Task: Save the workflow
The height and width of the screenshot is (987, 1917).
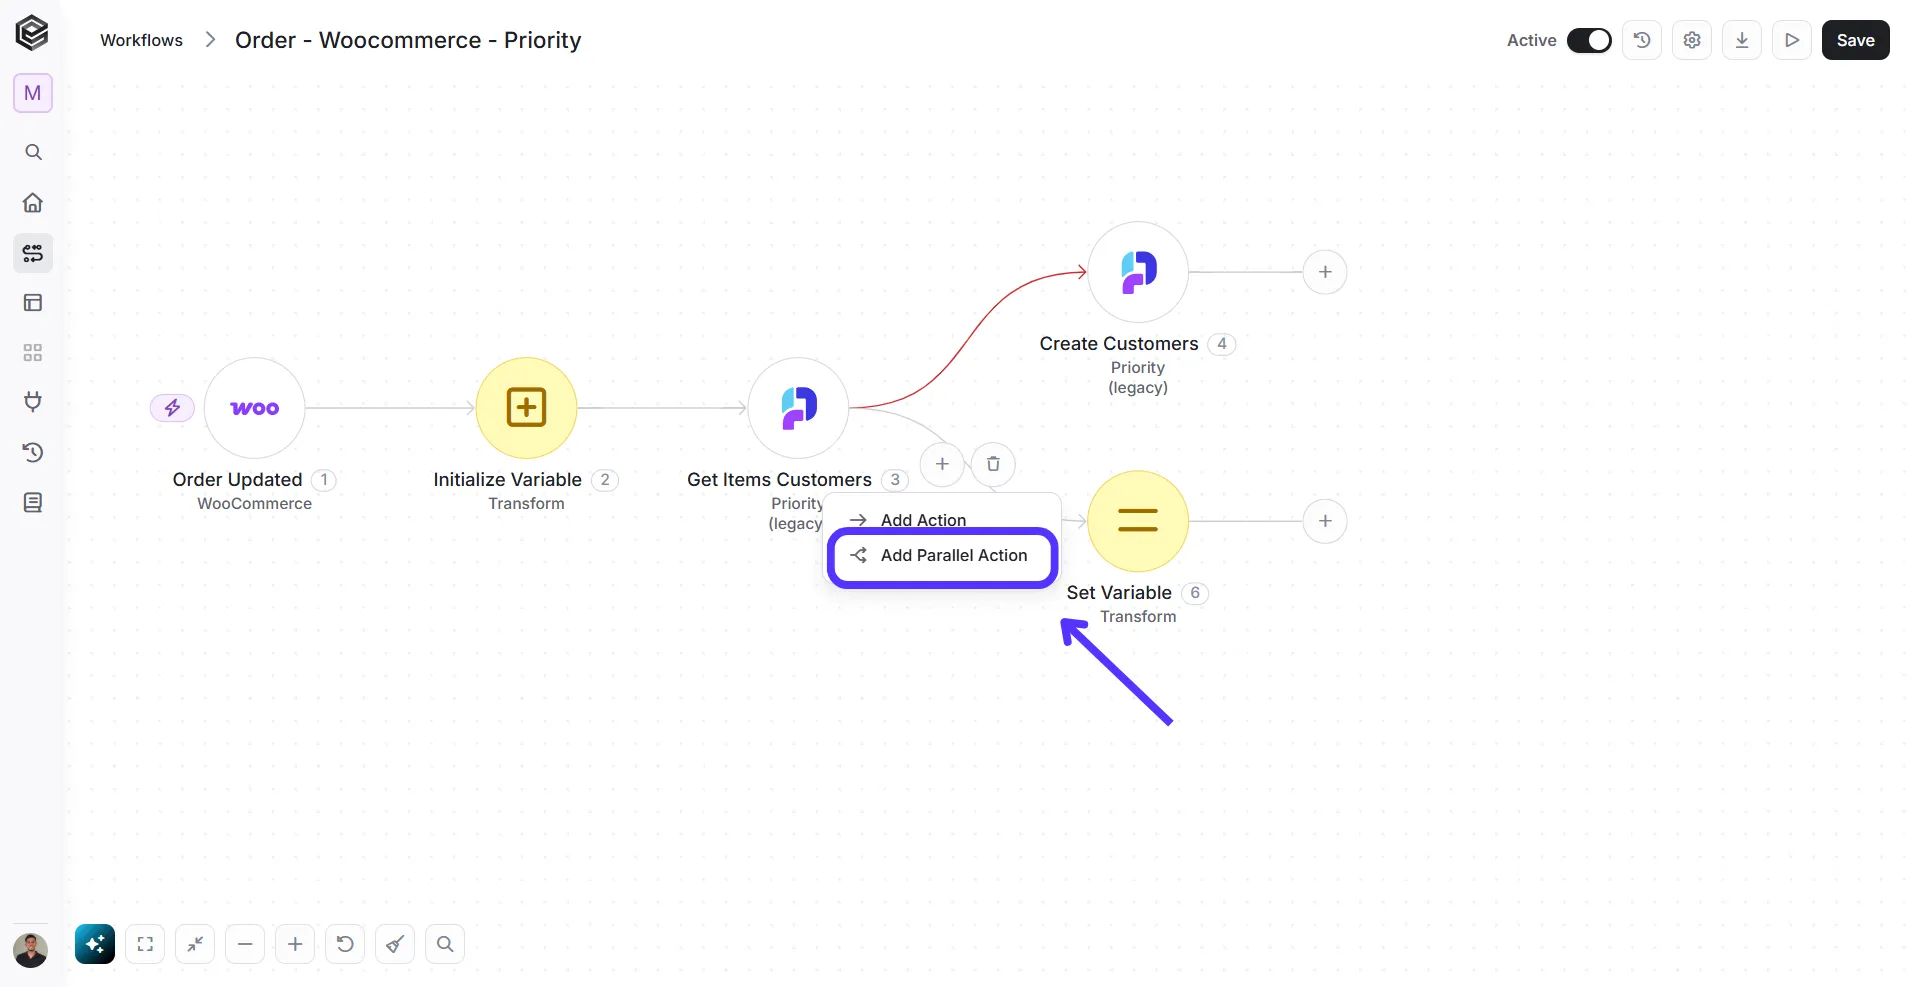Action: point(1855,40)
